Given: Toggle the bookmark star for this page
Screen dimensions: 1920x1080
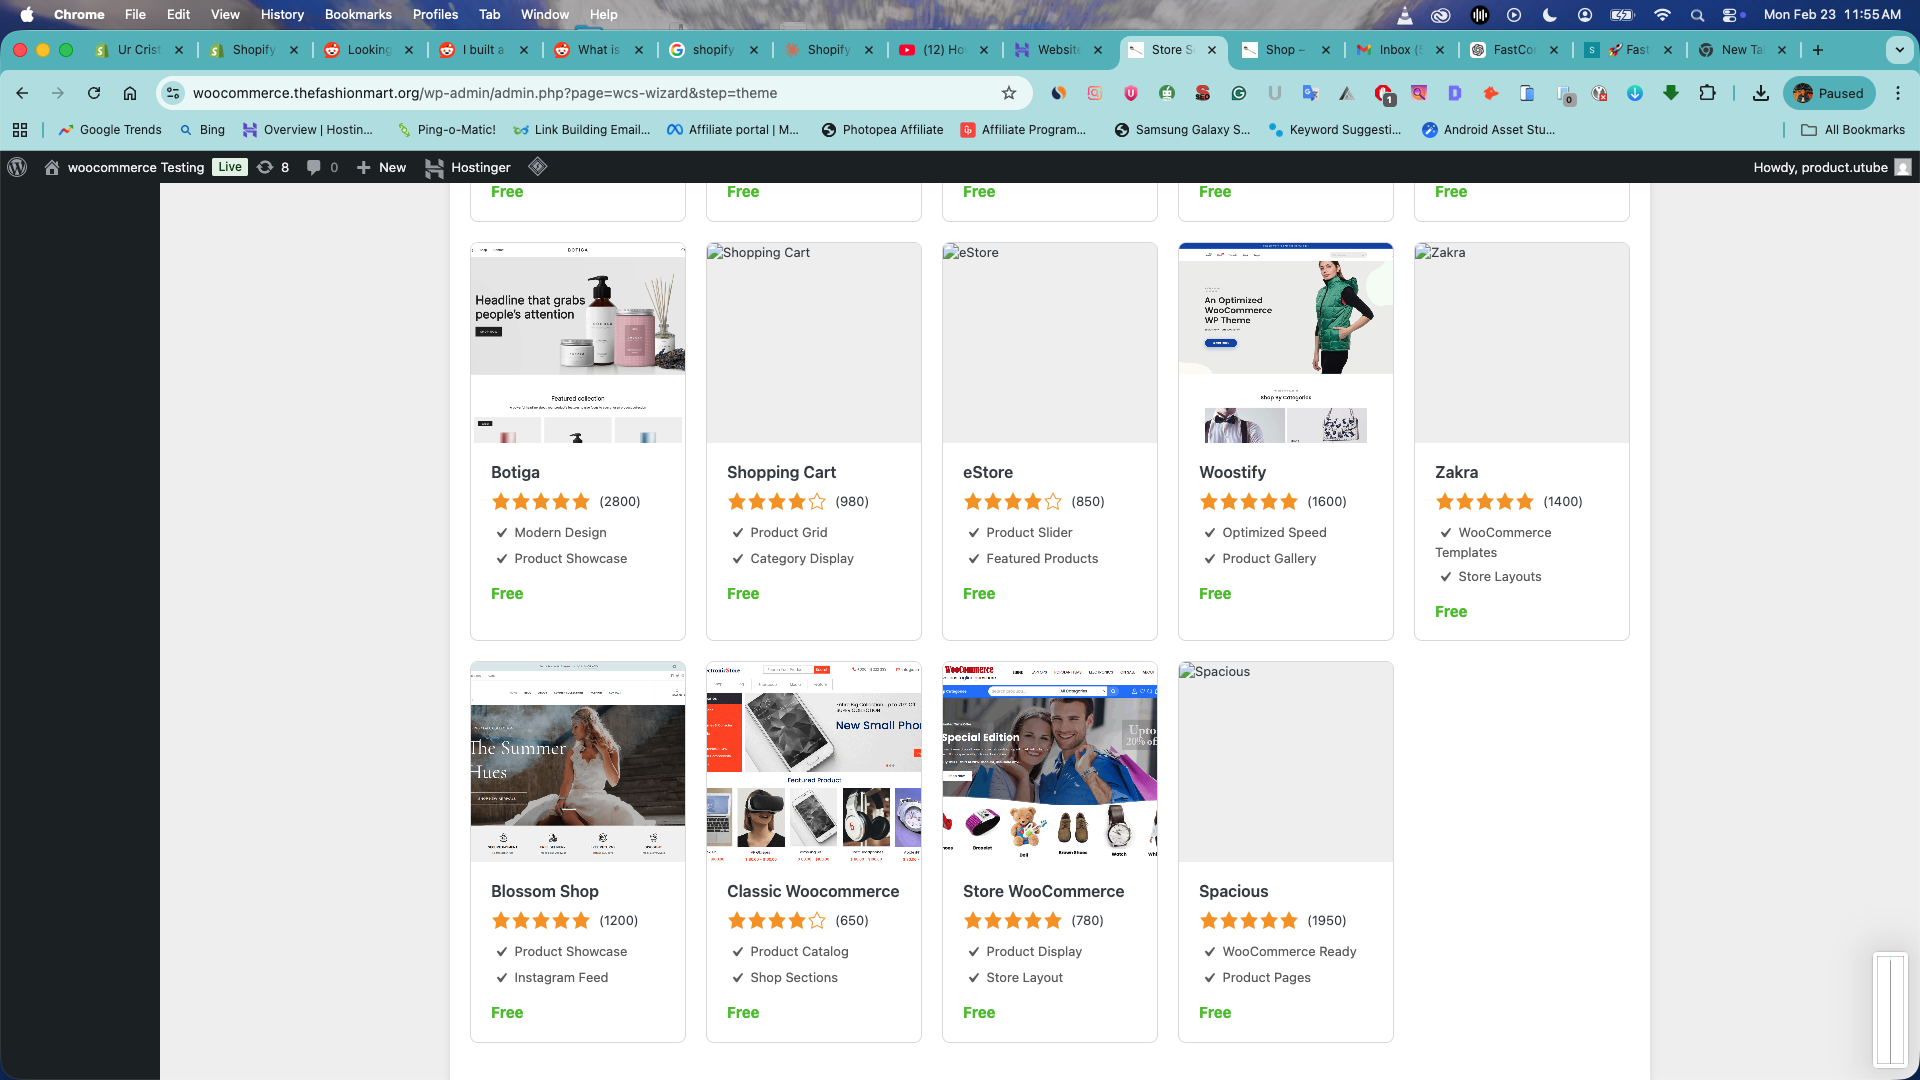Looking at the screenshot, I should [x=1010, y=93].
